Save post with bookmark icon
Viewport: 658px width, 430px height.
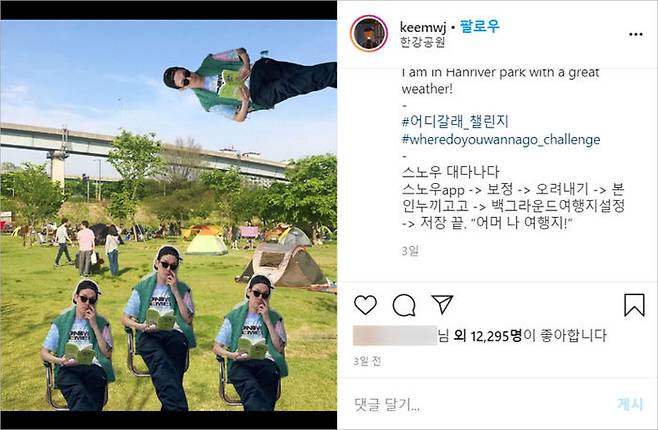tap(634, 305)
